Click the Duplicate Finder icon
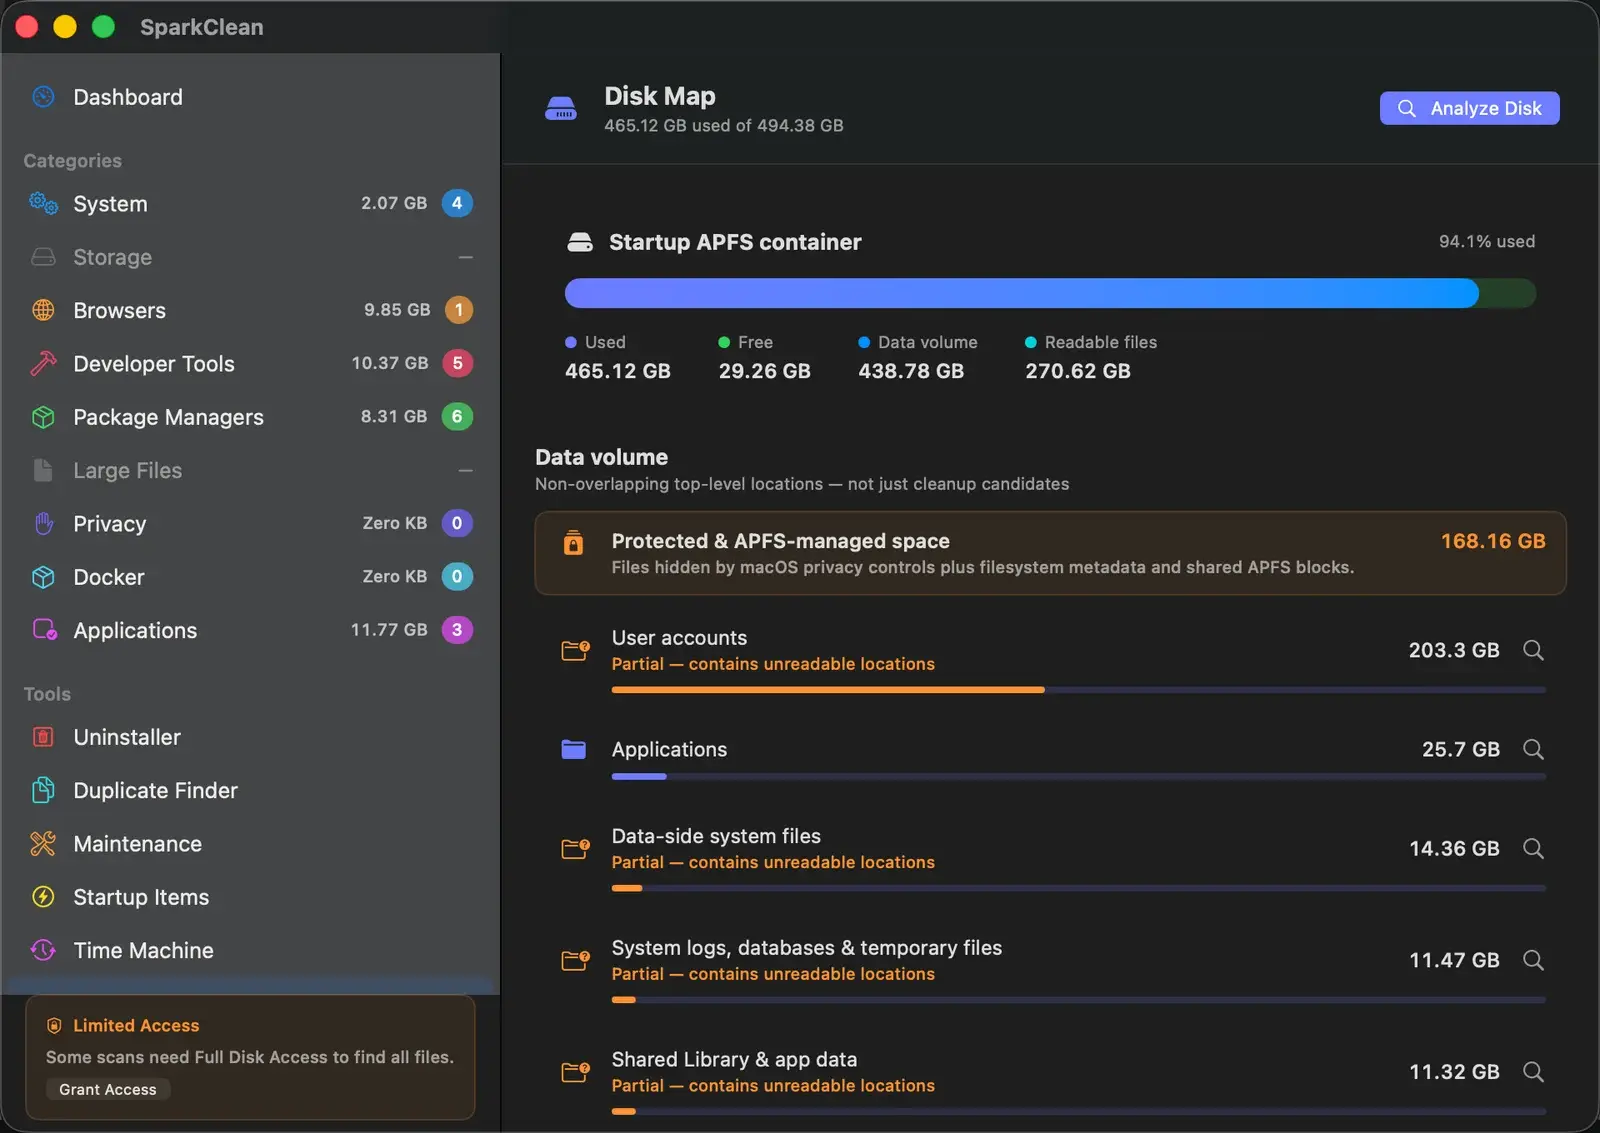 coord(43,790)
